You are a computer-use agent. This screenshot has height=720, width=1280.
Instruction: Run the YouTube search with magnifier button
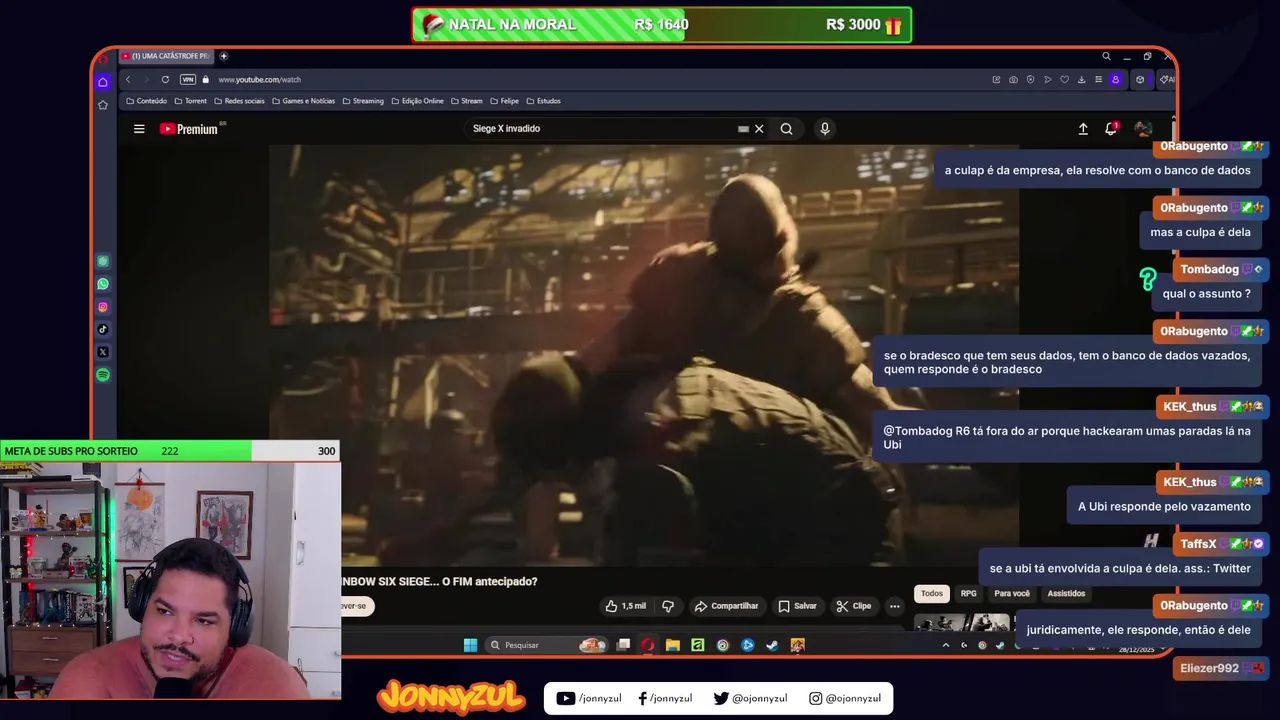pyautogui.click(x=786, y=129)
